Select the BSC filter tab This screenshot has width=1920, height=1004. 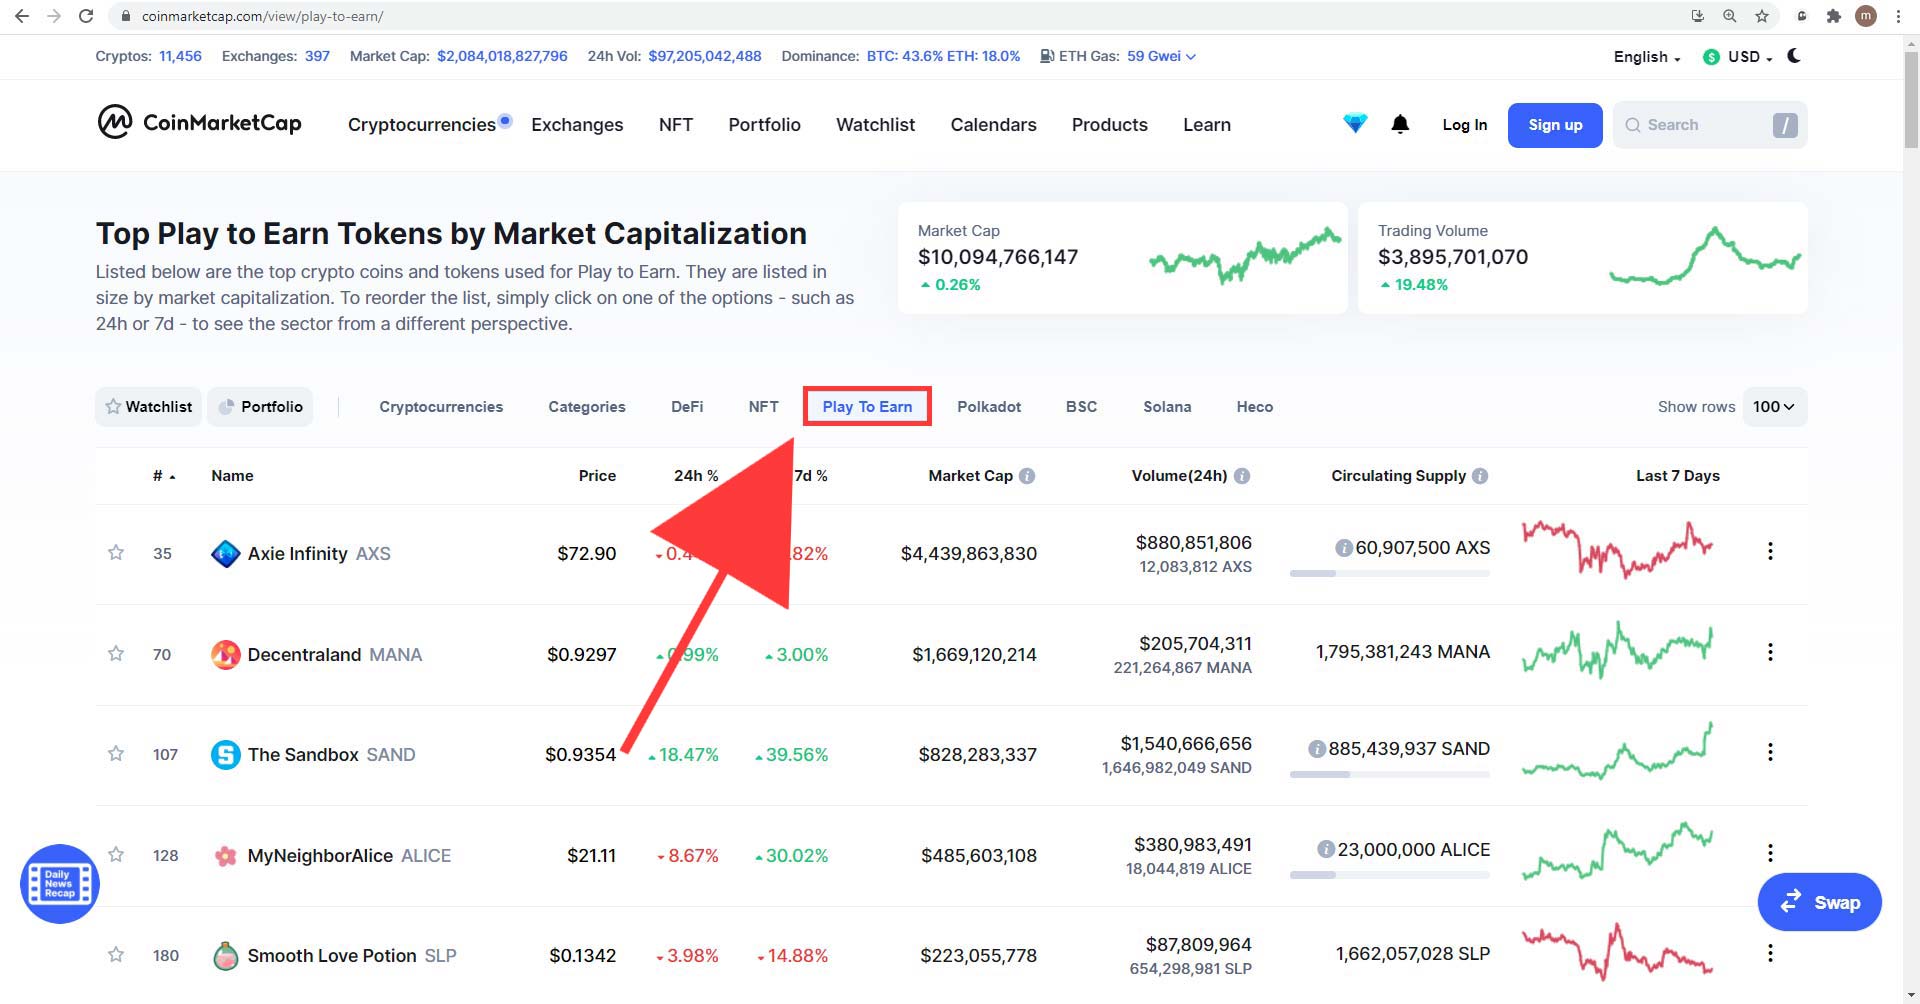click(x=1081, y=407)
